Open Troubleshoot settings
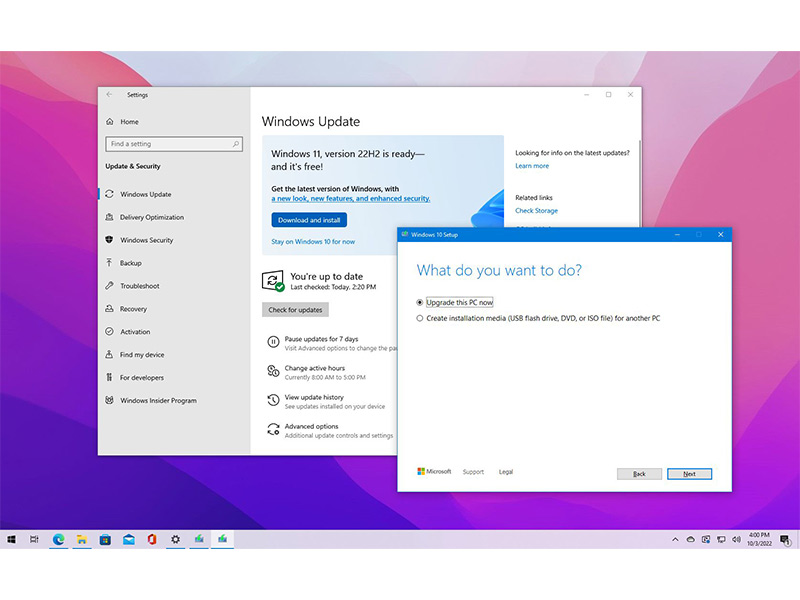800x600 pixels. coord(139,286)
